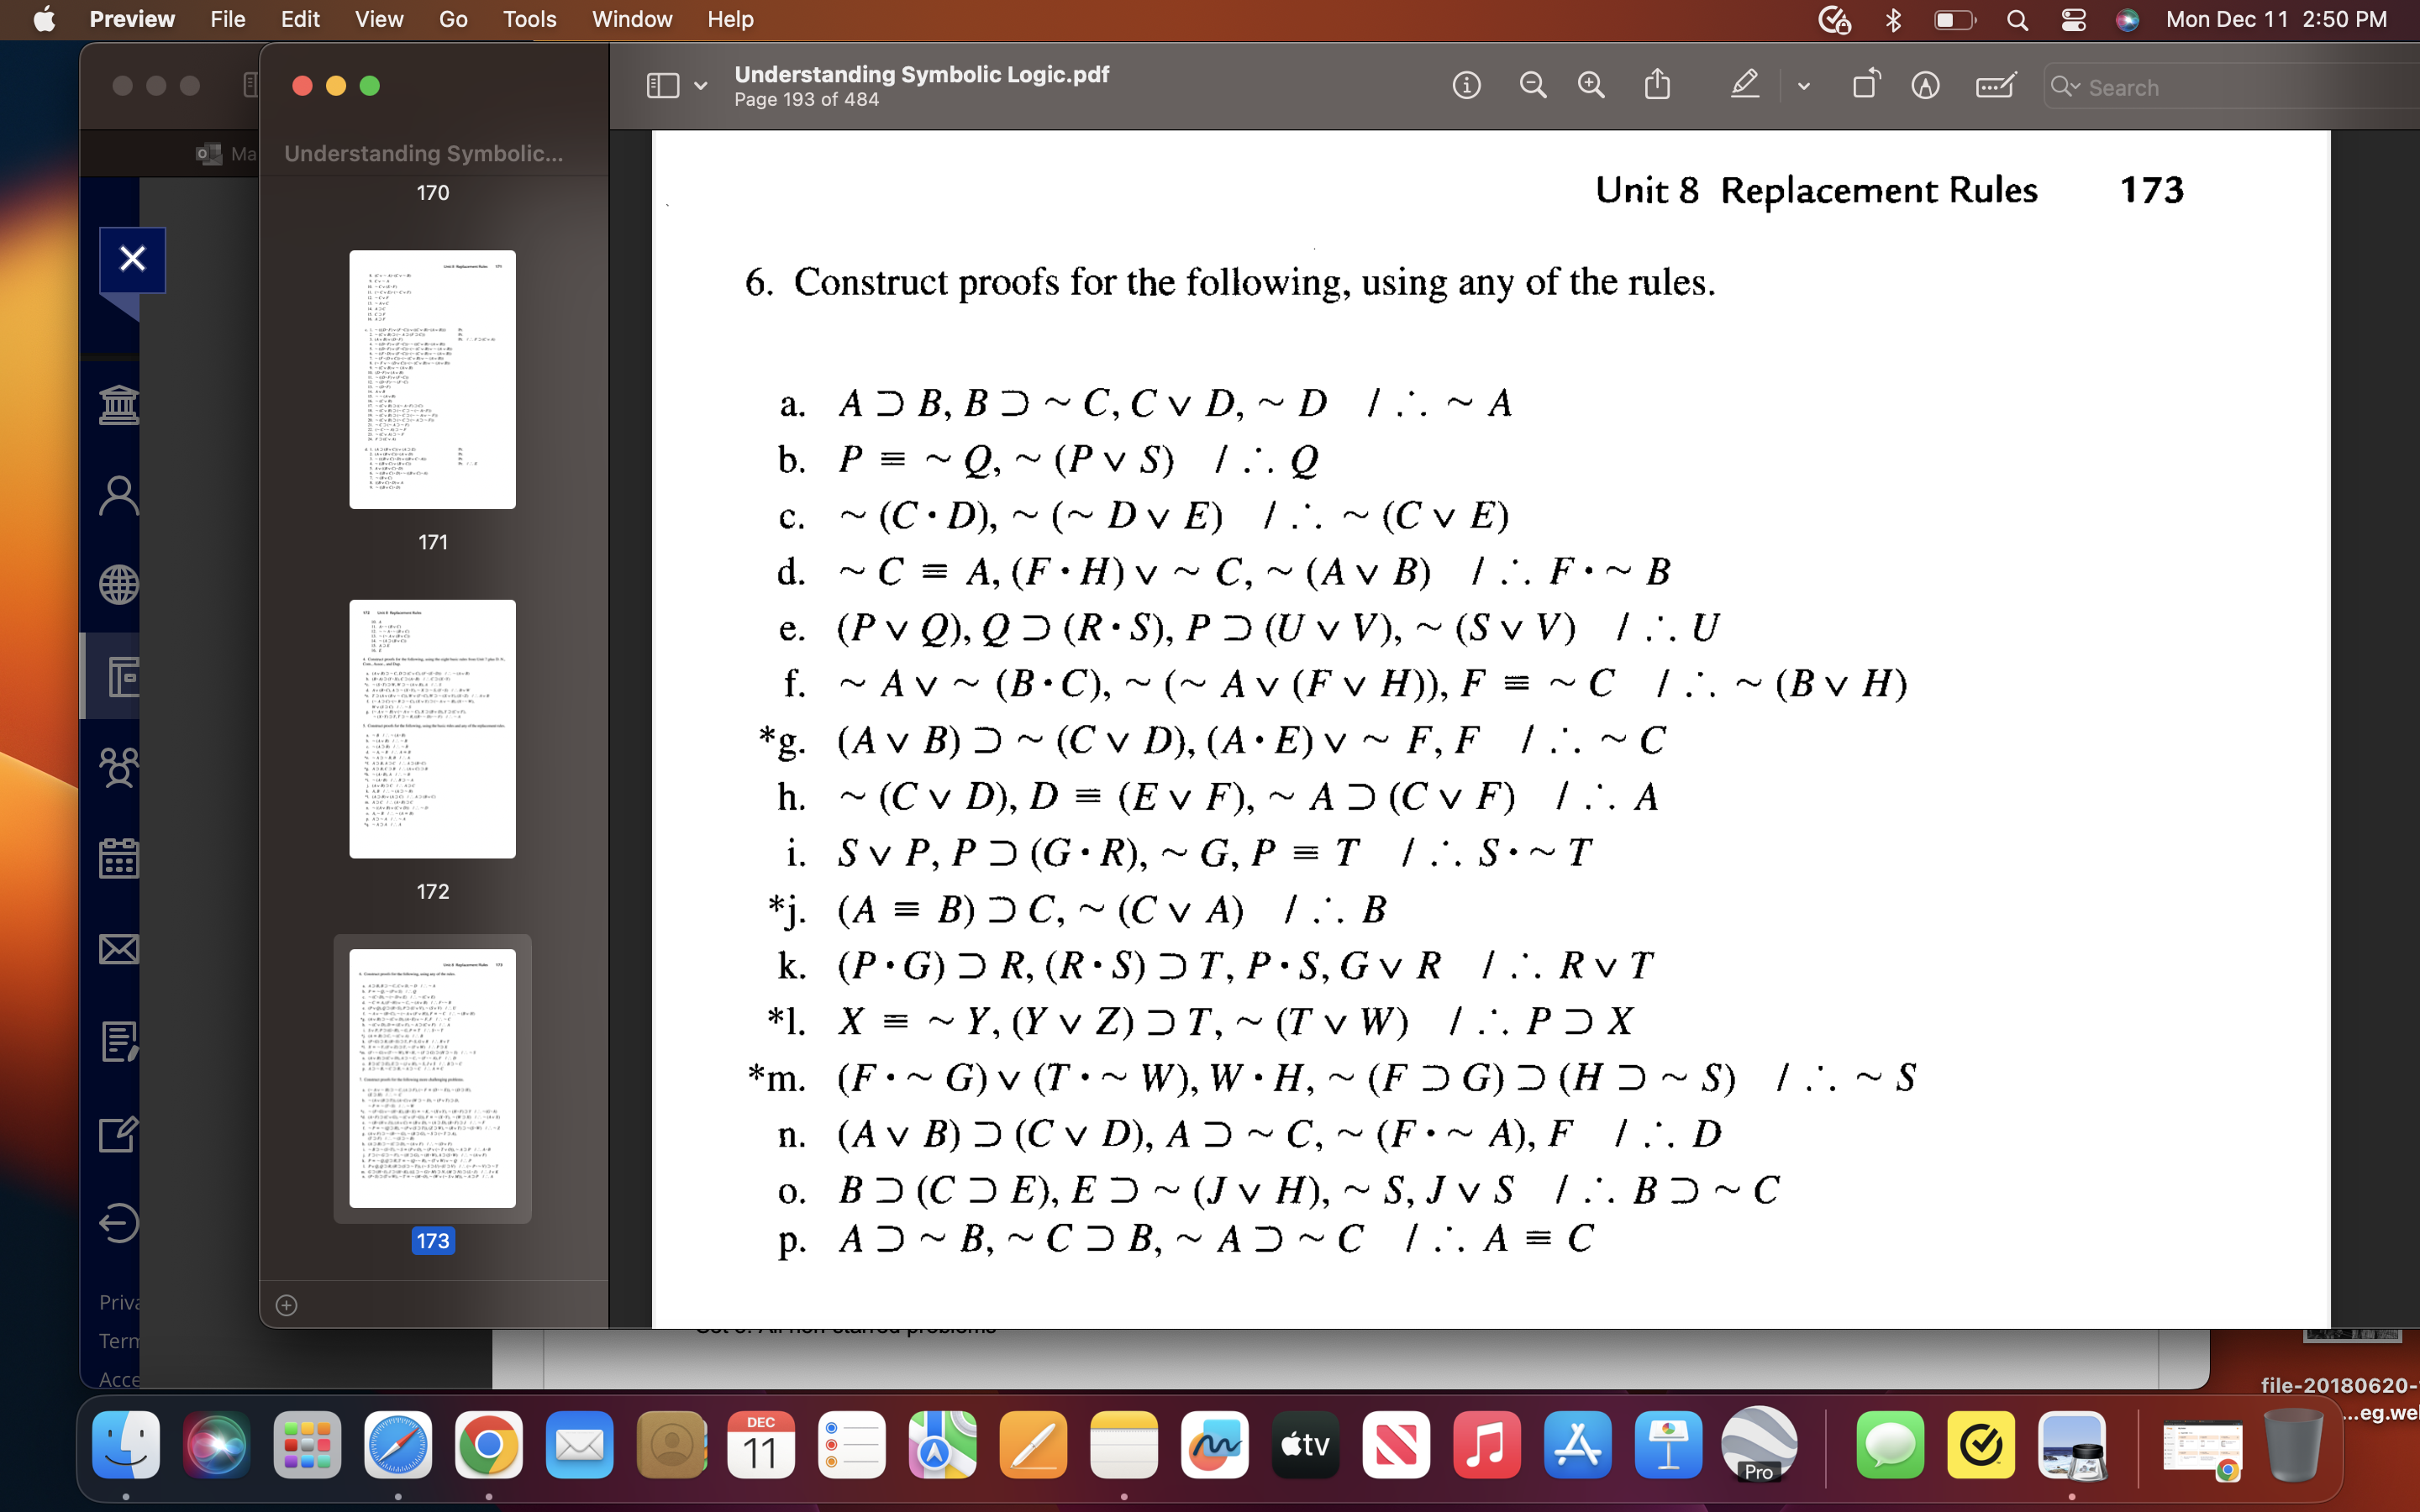
Task: Open the Window menu
Action: (x=632, y=19)
